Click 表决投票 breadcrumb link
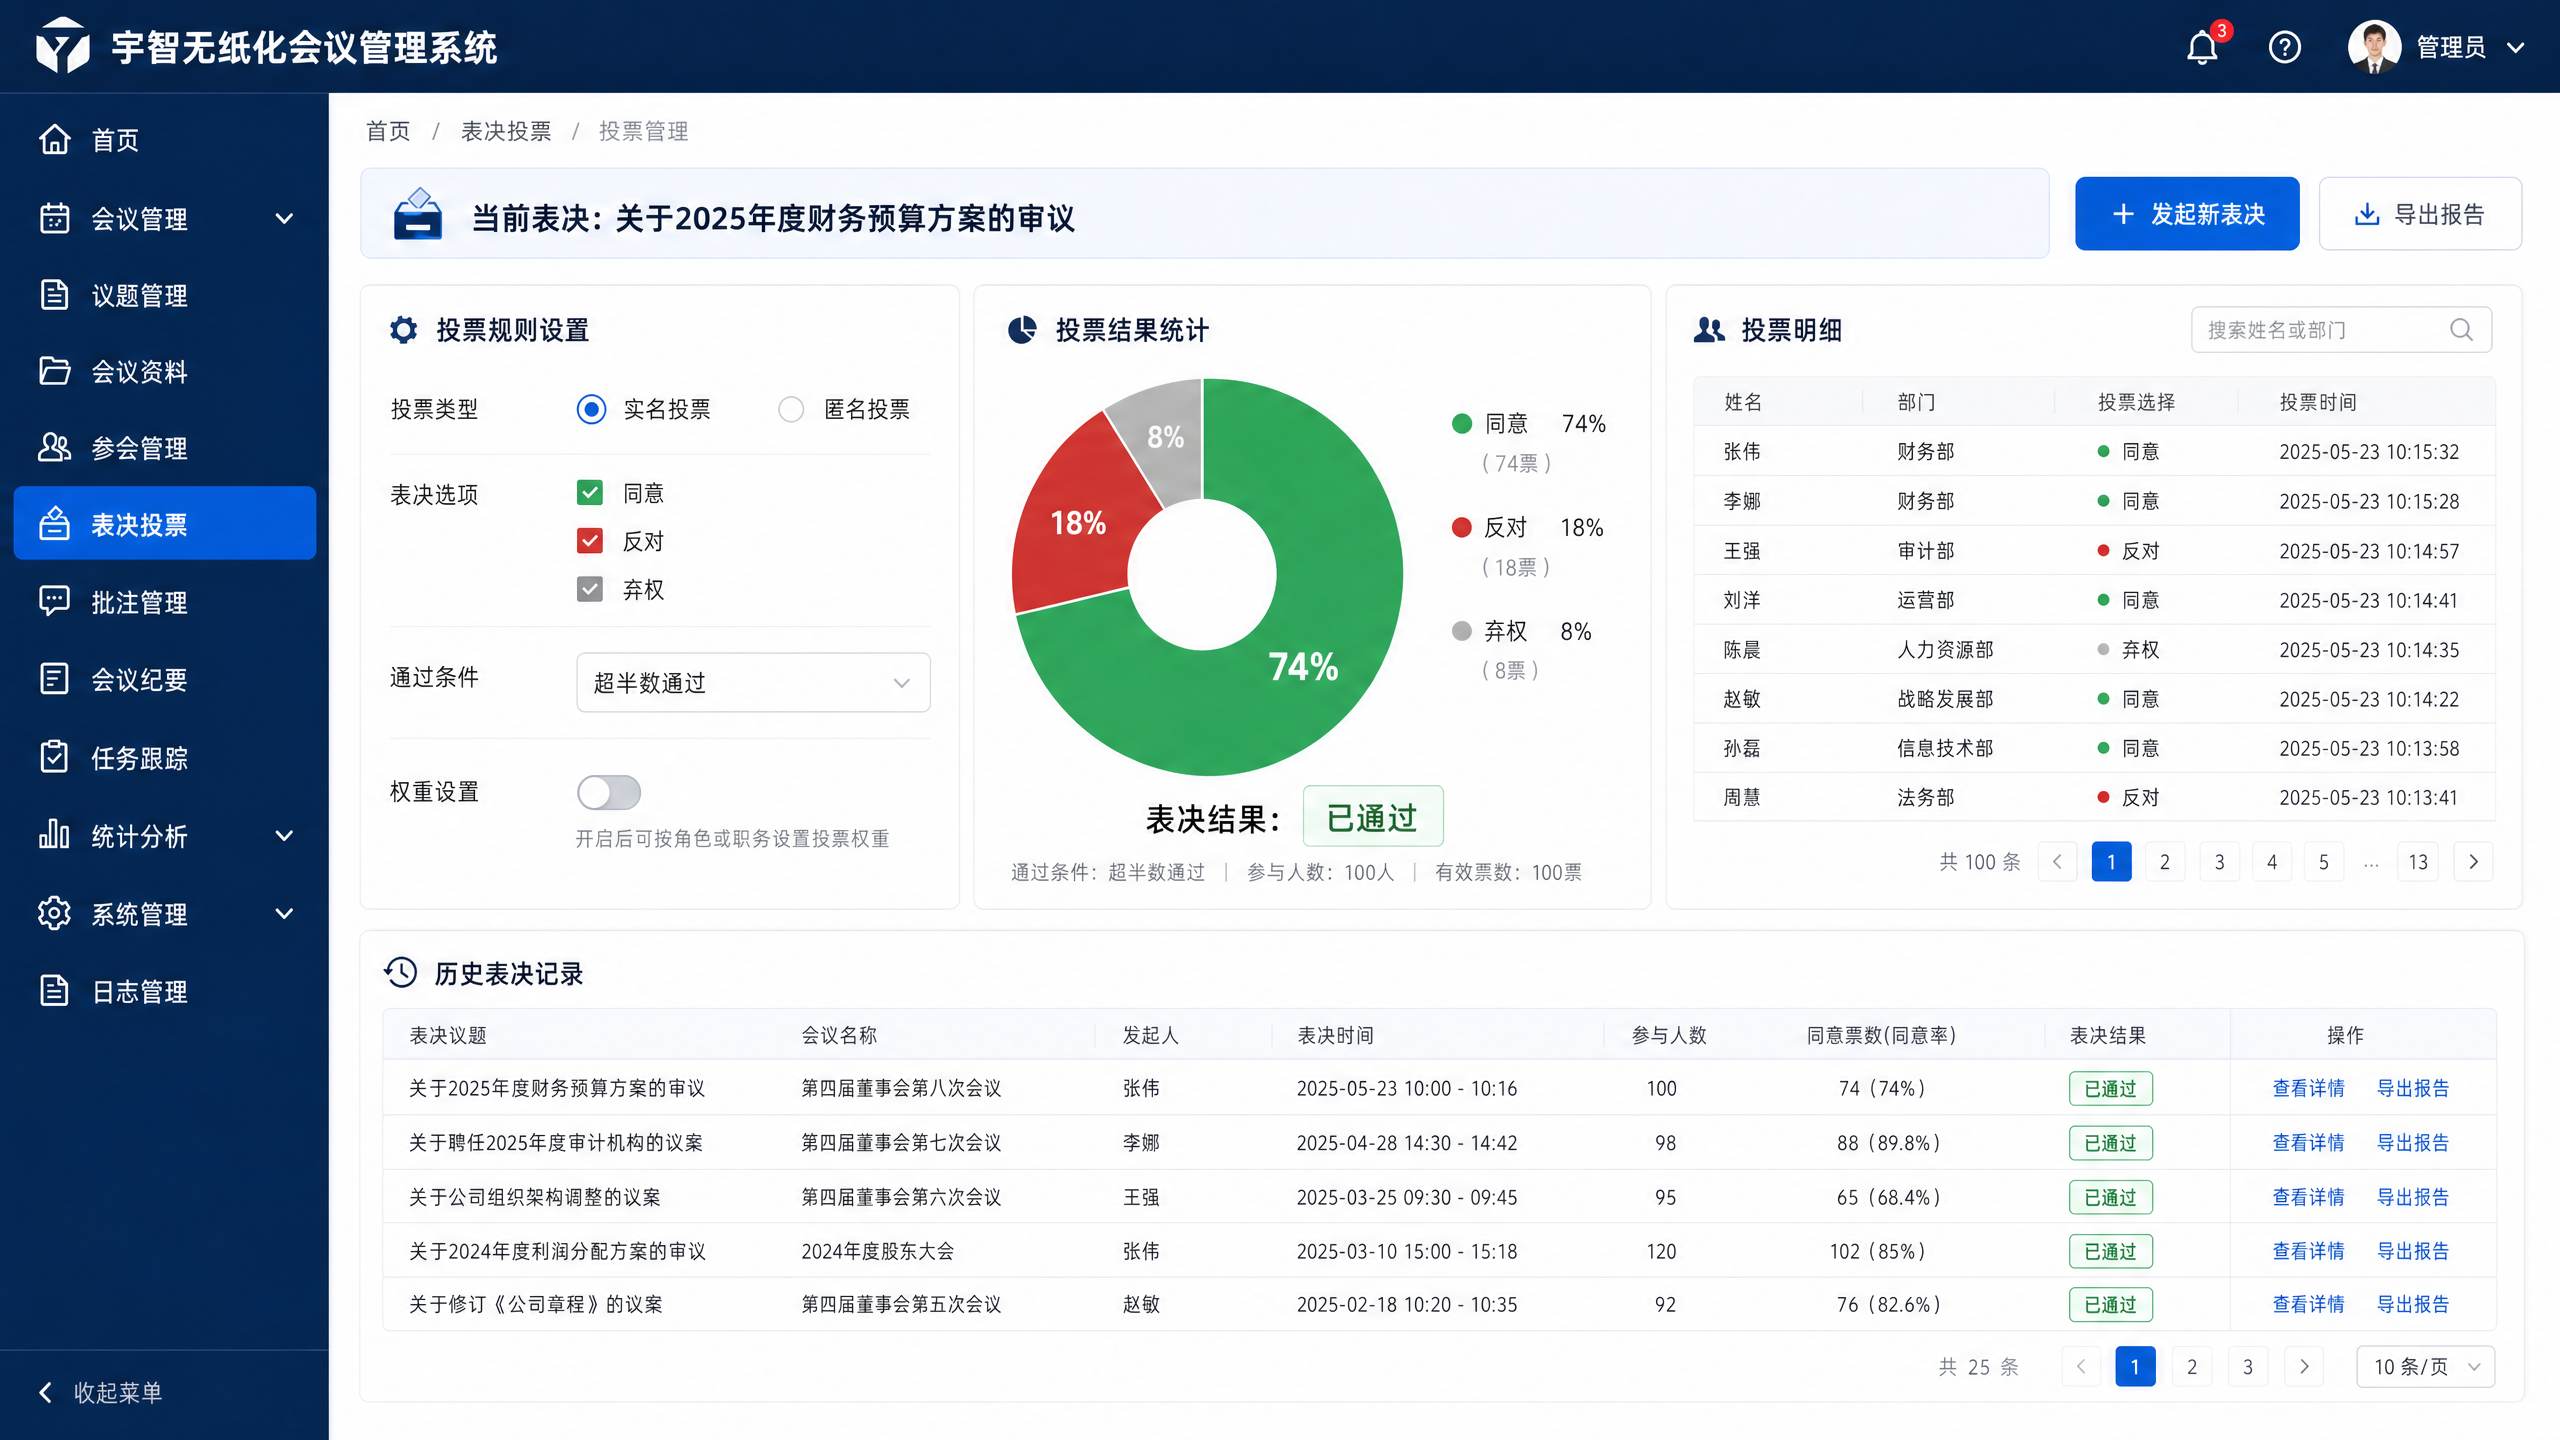This screenshot has width=2560, height=1440. [x=506, y=131]
